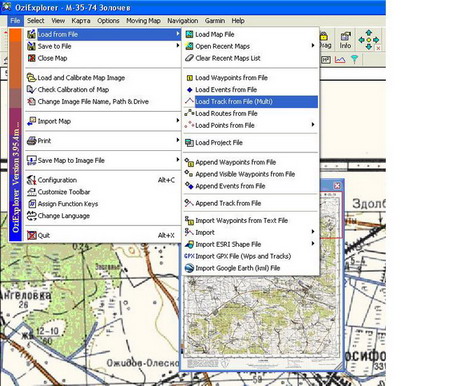Click Ожидов-Олеско label on the map
The height and width of the screenshot is (386, 476).
coord(143,363)
